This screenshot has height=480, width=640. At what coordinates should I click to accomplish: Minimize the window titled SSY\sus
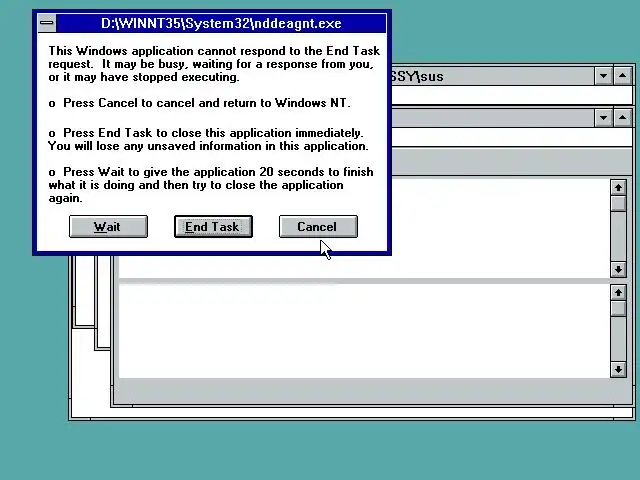pos(603,76)
